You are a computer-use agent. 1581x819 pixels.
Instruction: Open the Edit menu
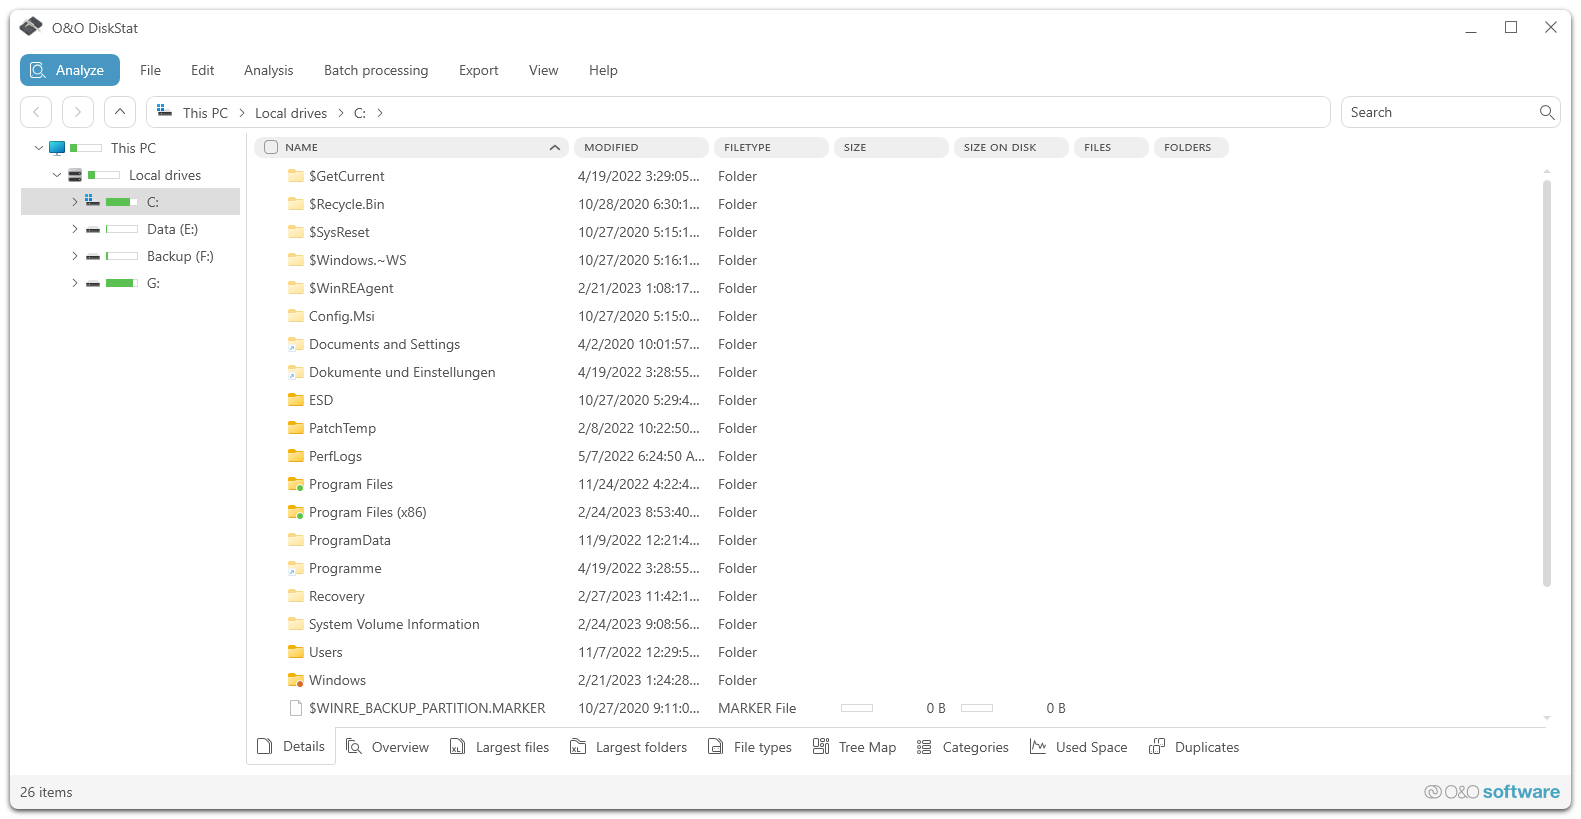(x=202, y=70)
